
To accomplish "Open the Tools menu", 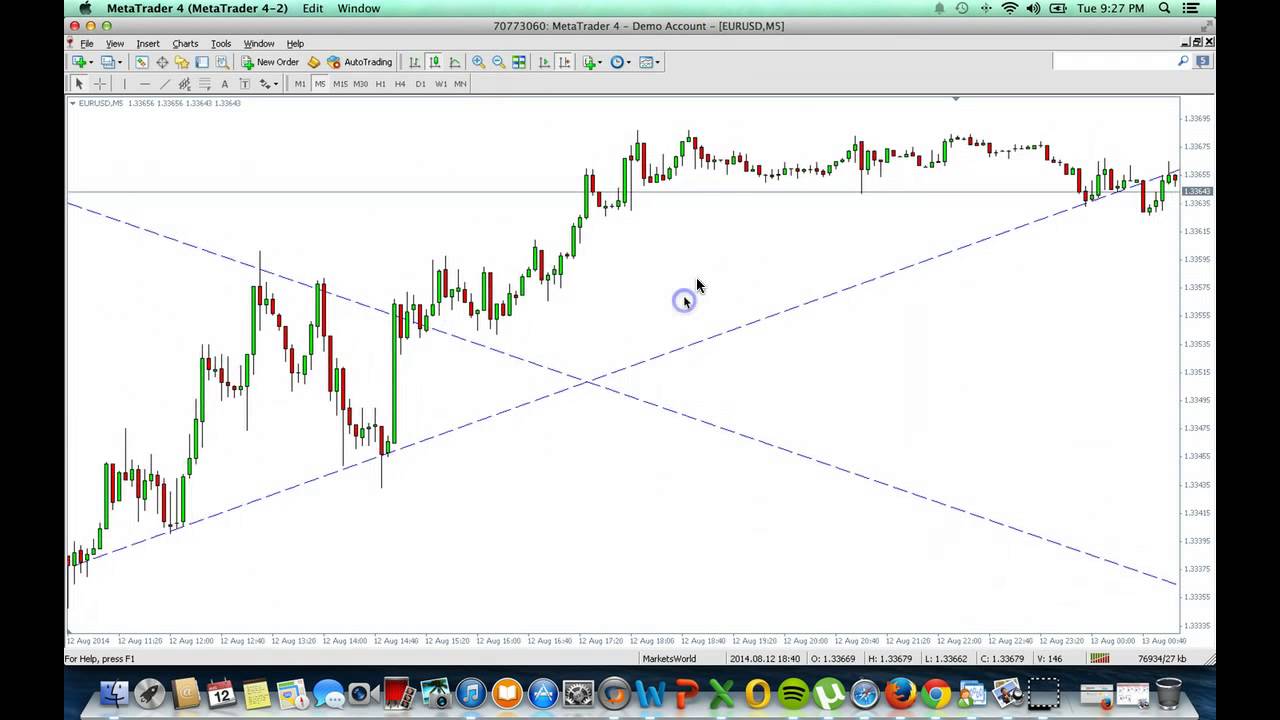I will (x=221, y=44).
